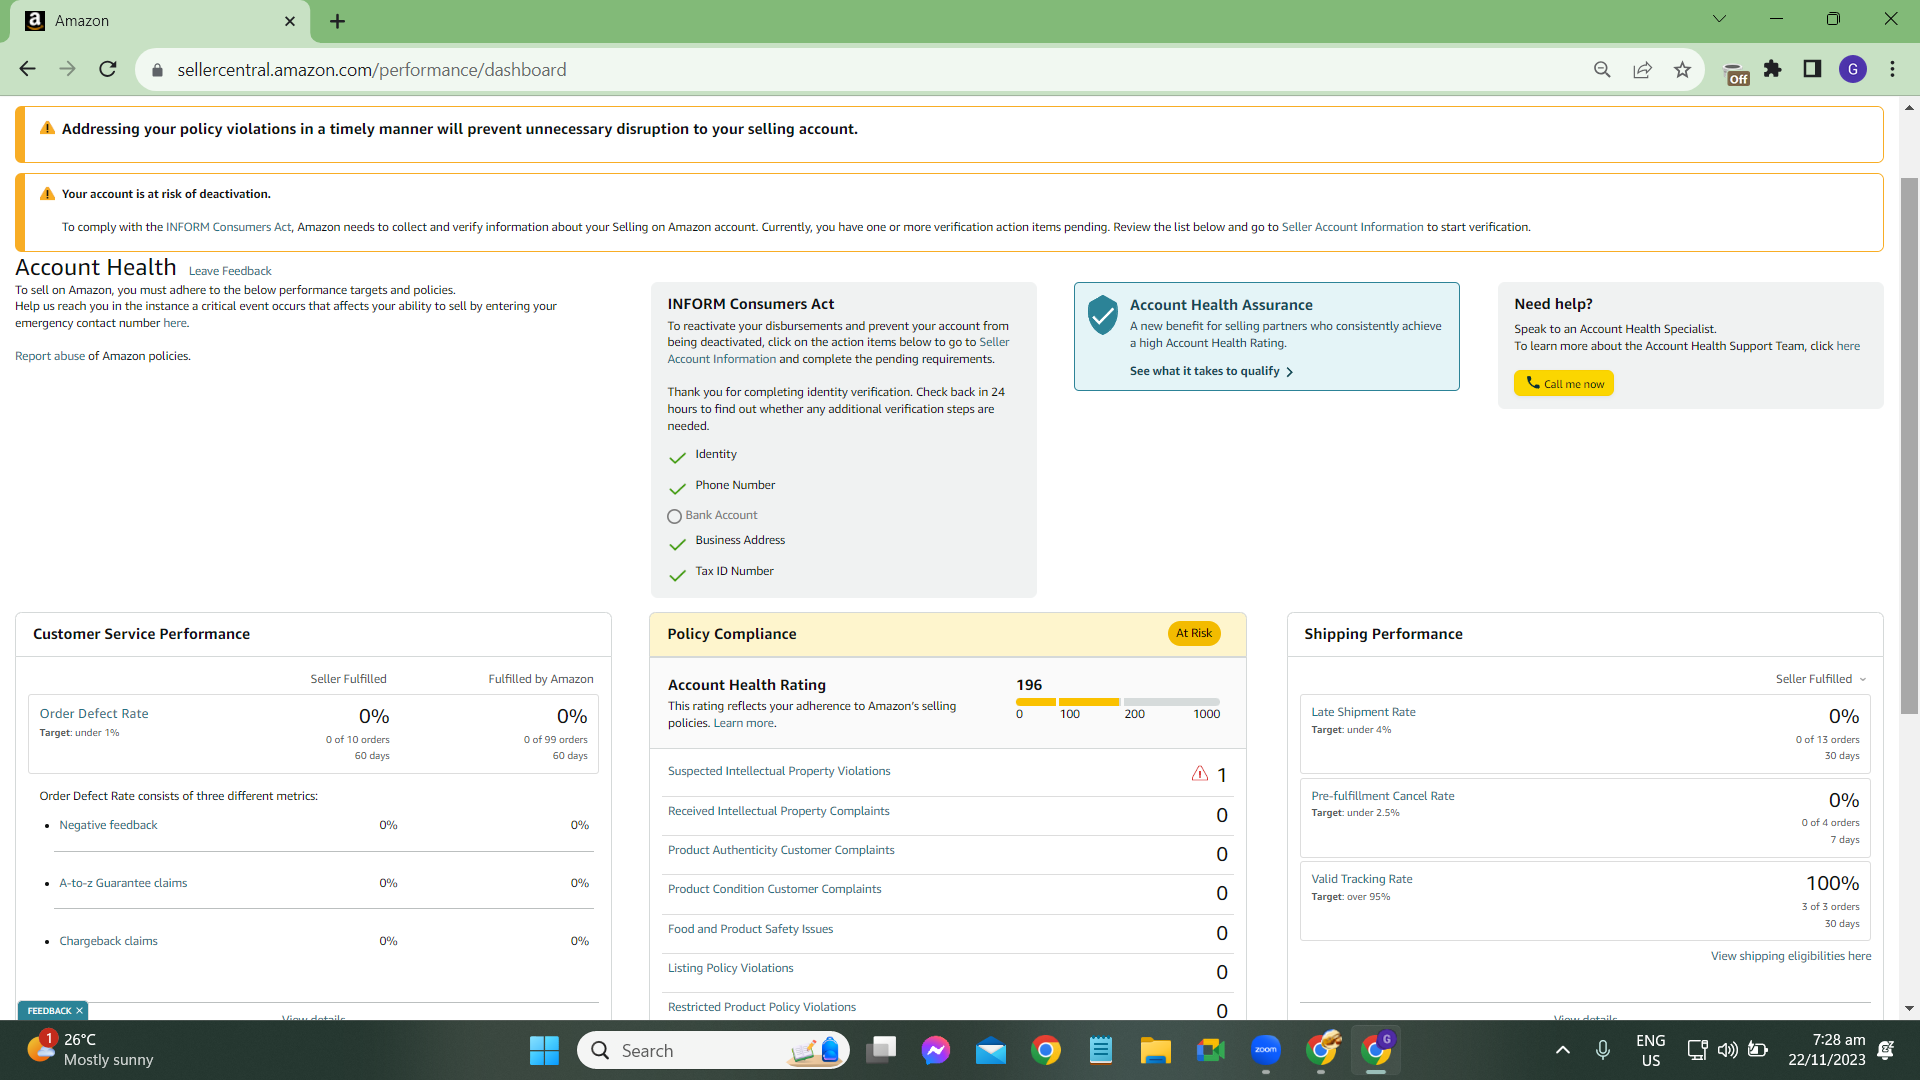Click the Account Health Assurance shield icon

pos(1102,315)
